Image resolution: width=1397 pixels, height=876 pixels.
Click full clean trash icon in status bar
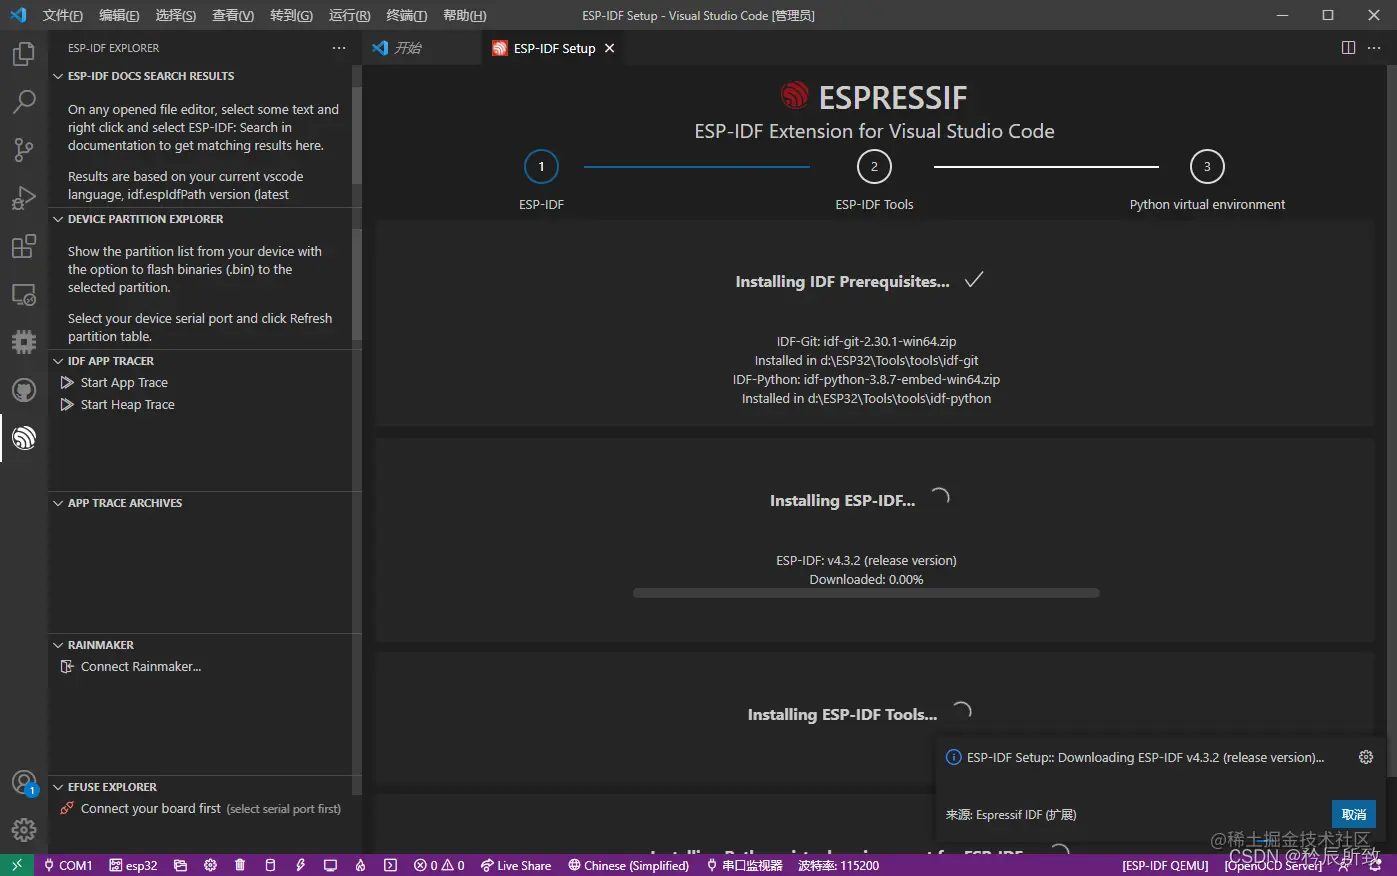coord(240,865)
